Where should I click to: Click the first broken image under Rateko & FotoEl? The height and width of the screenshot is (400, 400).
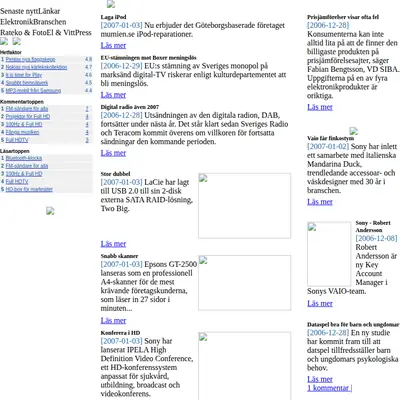(x=4, y=41)
